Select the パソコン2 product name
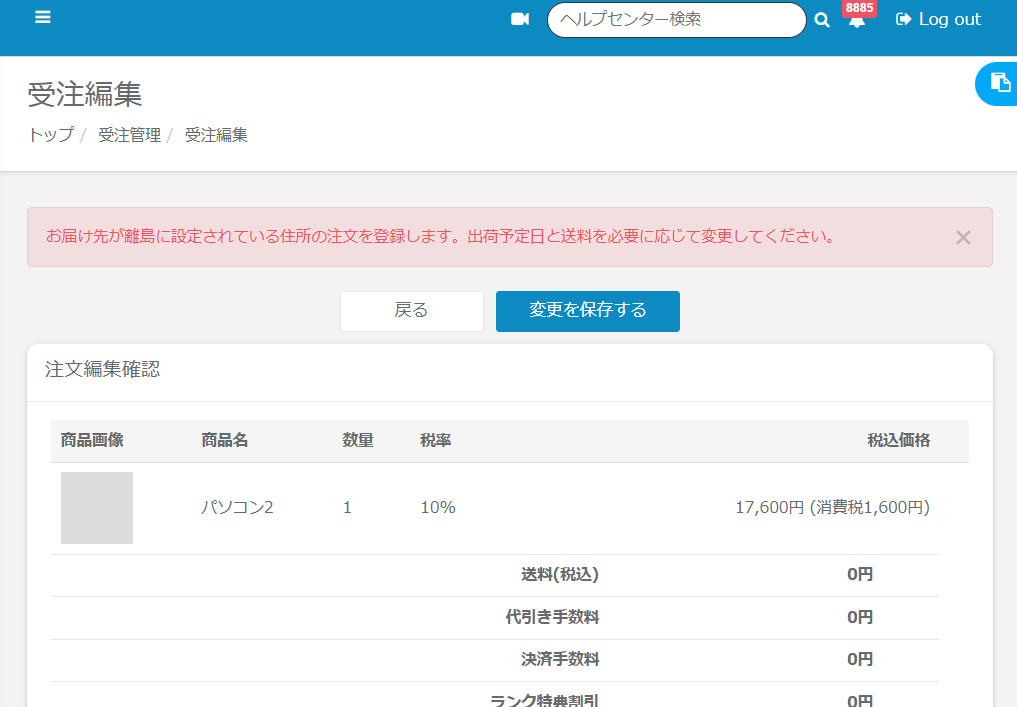Viewport: 1017px width, 707px height. click(x=237, y=508)
